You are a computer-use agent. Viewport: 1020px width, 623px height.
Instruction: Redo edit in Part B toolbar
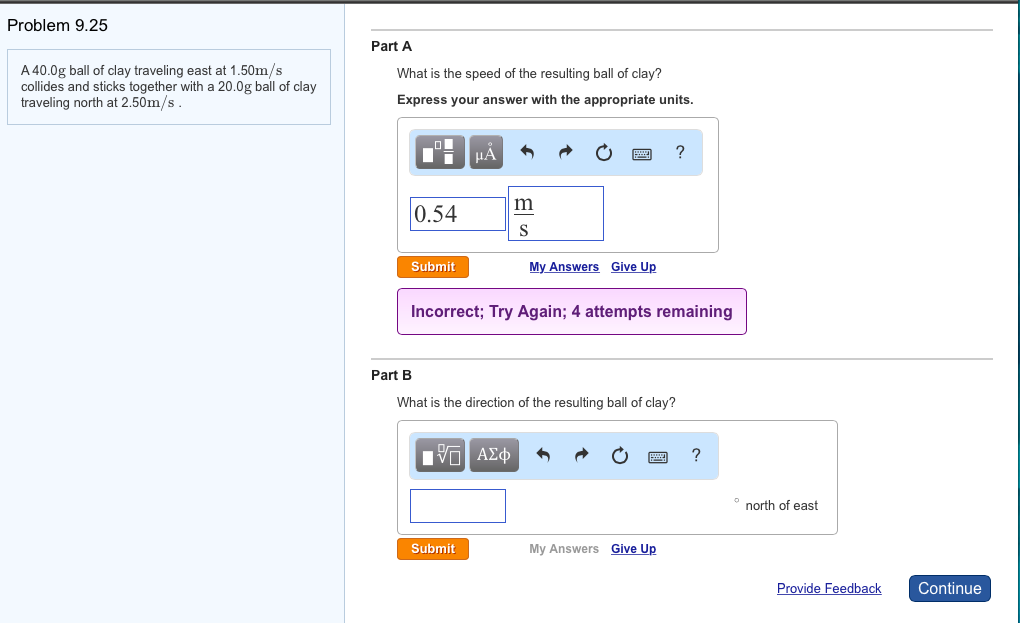[582, 455]
